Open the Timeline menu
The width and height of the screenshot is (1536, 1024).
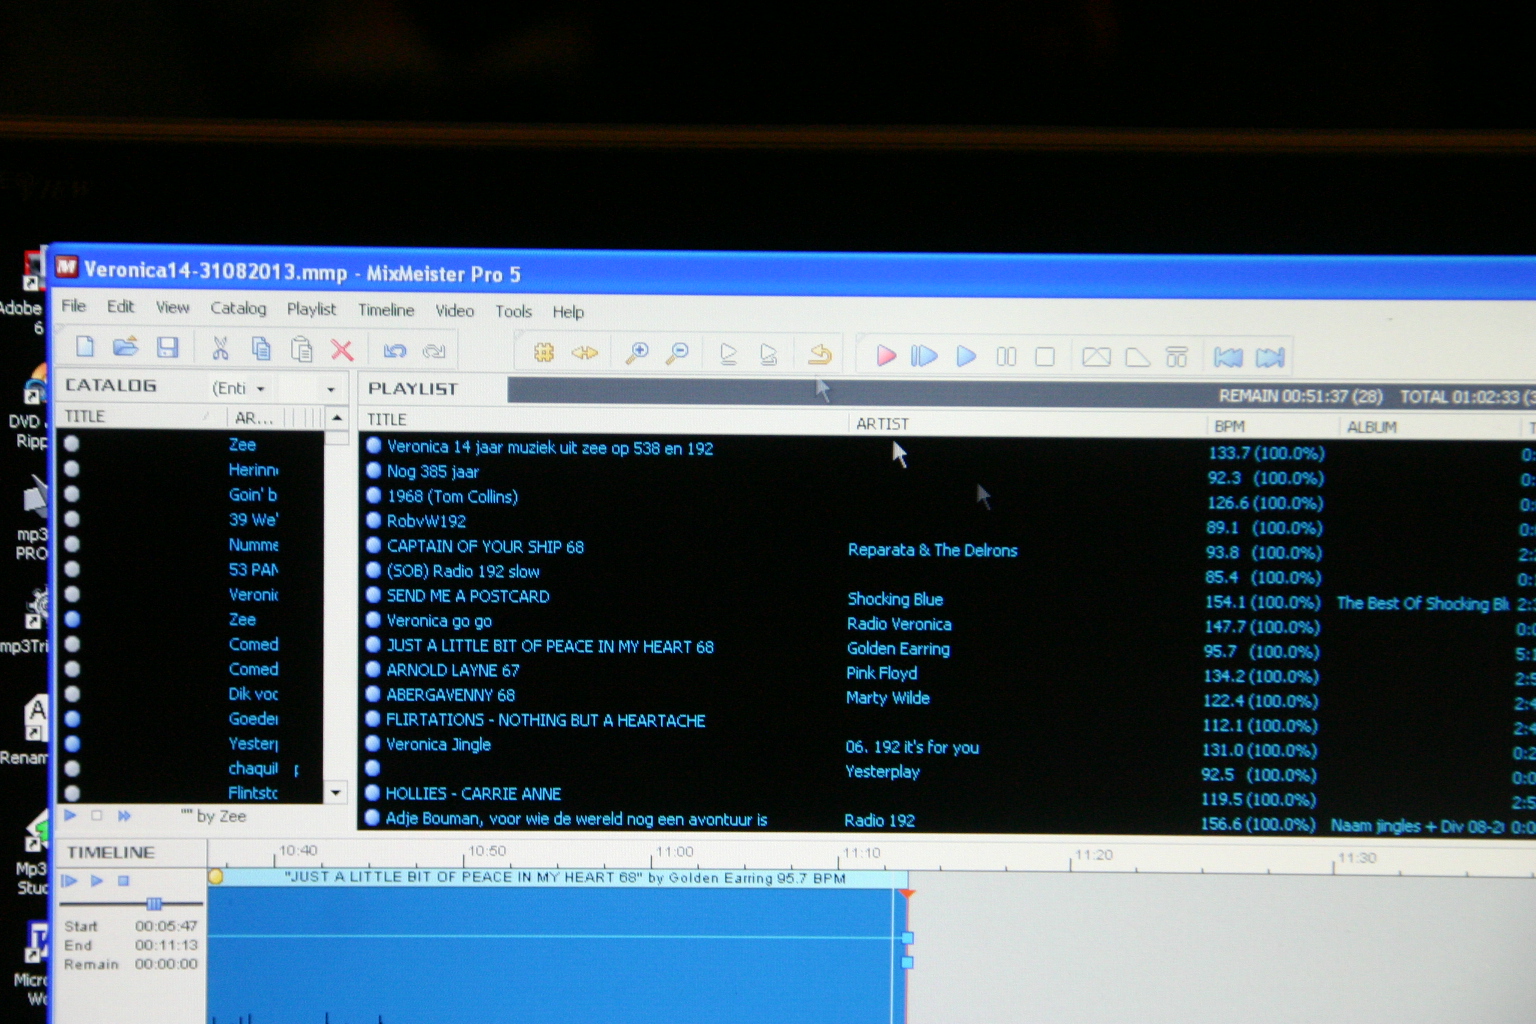tap(385, 310)
